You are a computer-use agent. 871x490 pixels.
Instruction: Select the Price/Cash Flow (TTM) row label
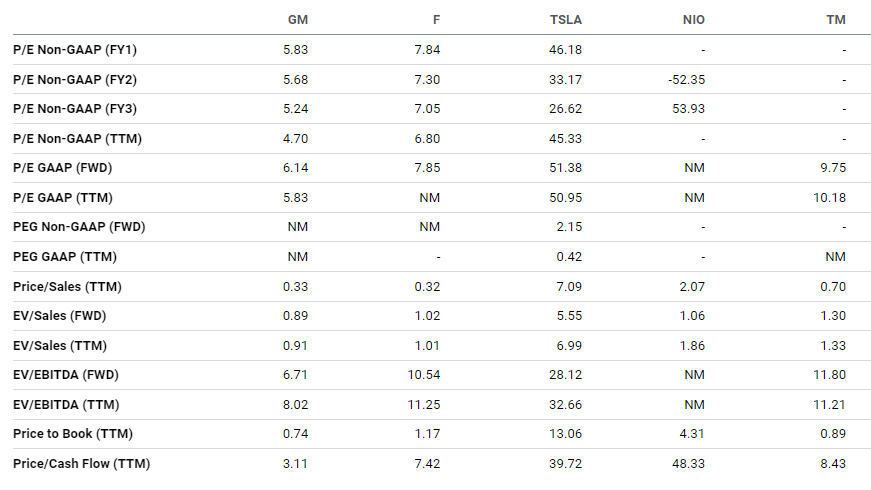[82, 463]
